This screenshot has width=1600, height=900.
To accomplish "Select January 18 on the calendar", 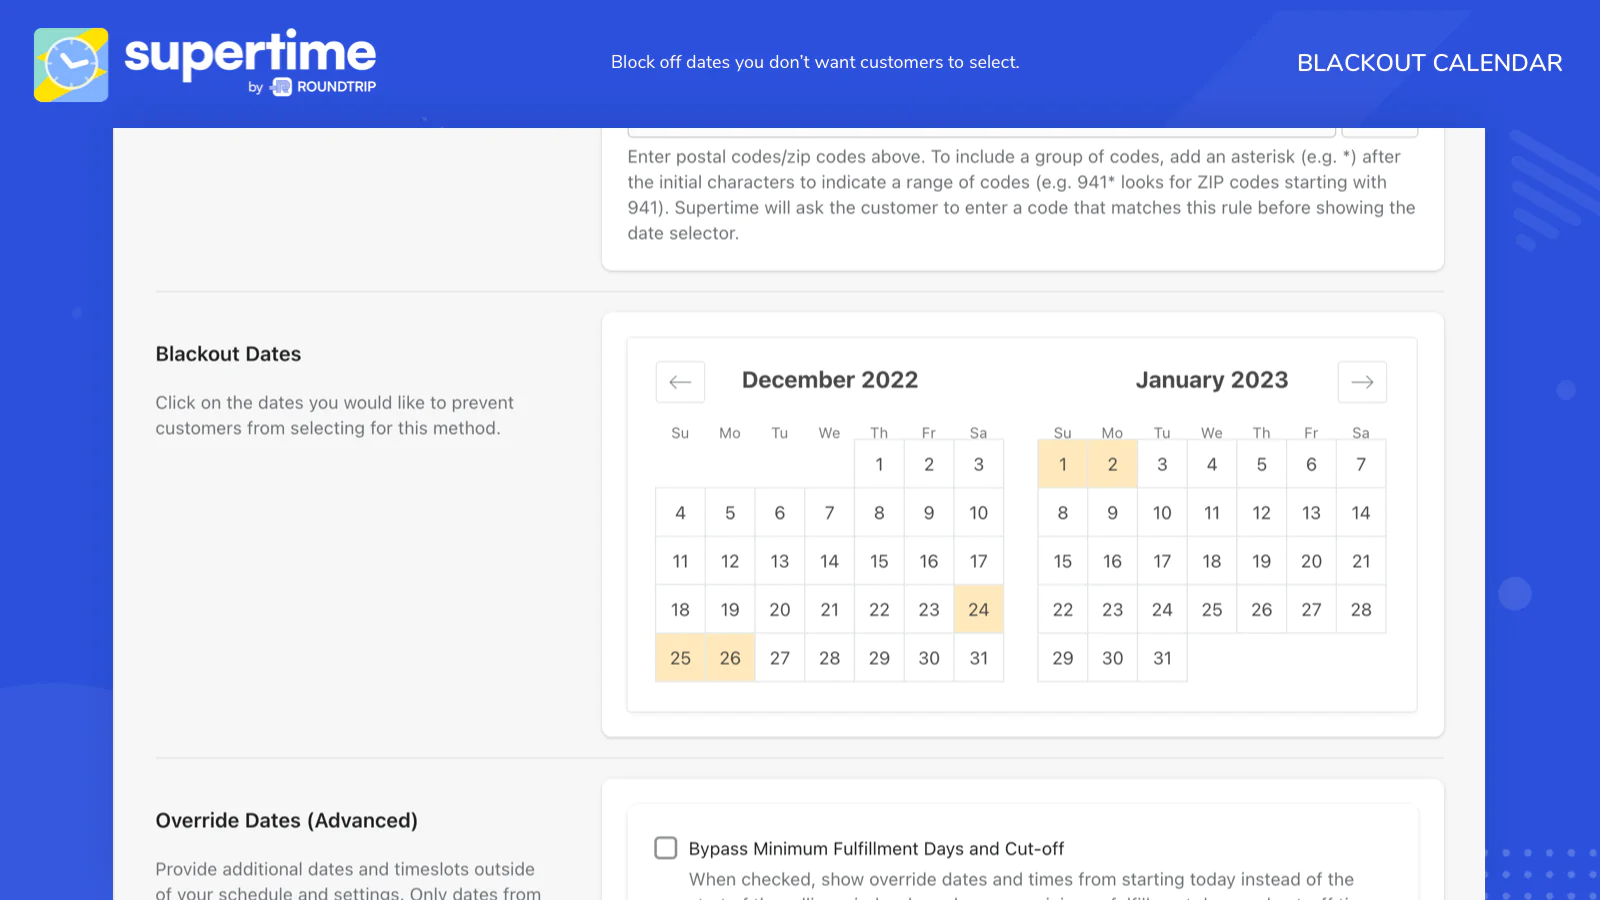I will (1212, 561).
